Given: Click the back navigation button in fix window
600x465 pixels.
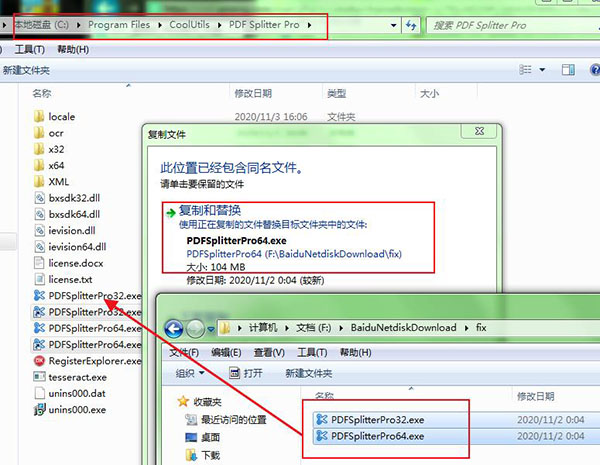Looking at the screenshot, I should coord(174,329).
